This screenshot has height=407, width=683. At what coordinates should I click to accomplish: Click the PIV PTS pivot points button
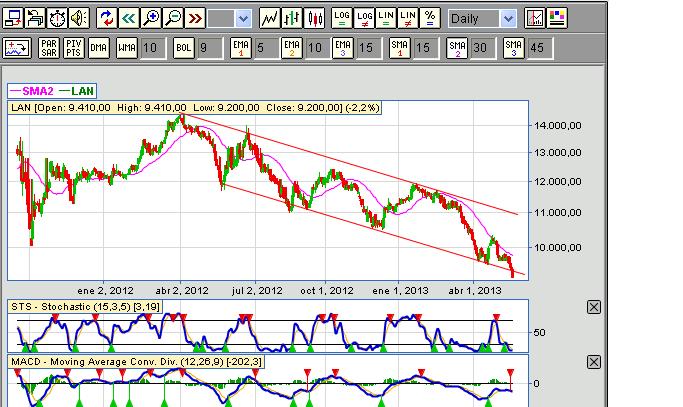73,47
